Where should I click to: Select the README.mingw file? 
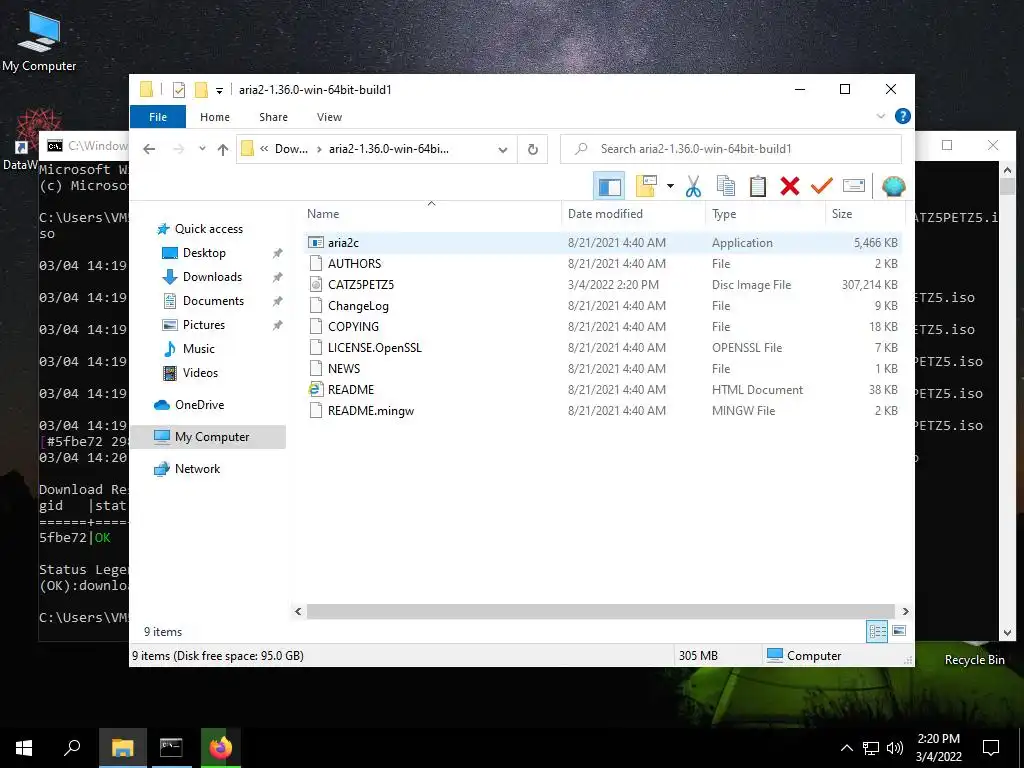coord(603,411)
